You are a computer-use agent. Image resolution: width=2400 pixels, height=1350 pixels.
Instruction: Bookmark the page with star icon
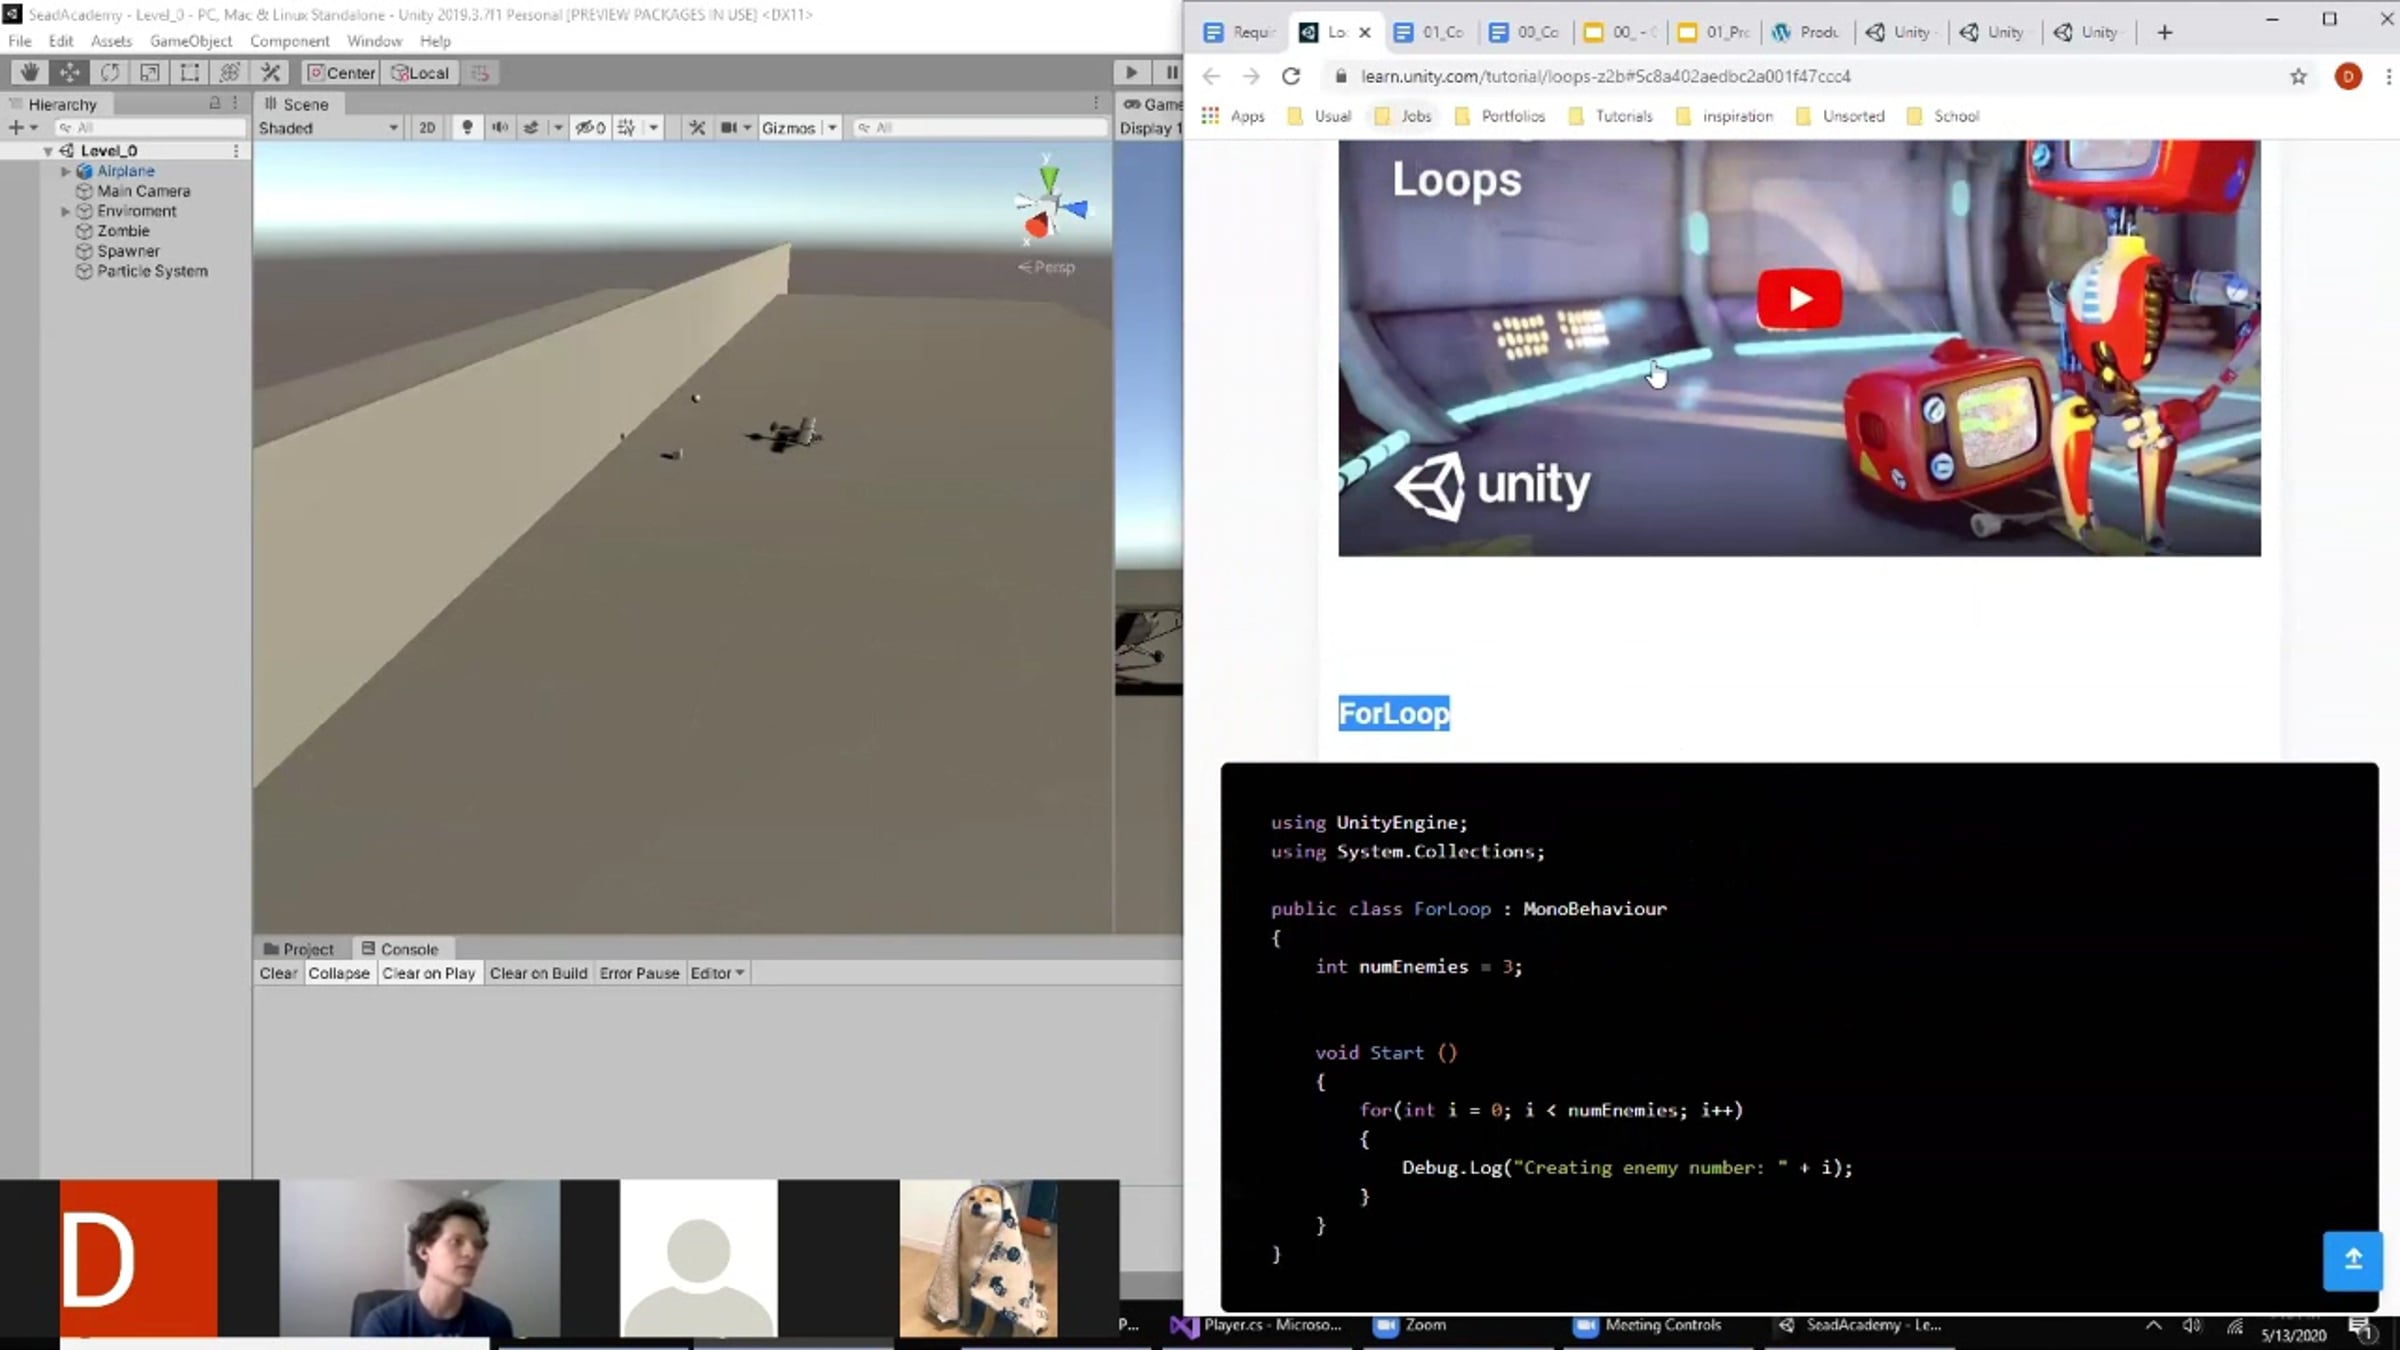pyautogui.click(x=2298, y=76)
